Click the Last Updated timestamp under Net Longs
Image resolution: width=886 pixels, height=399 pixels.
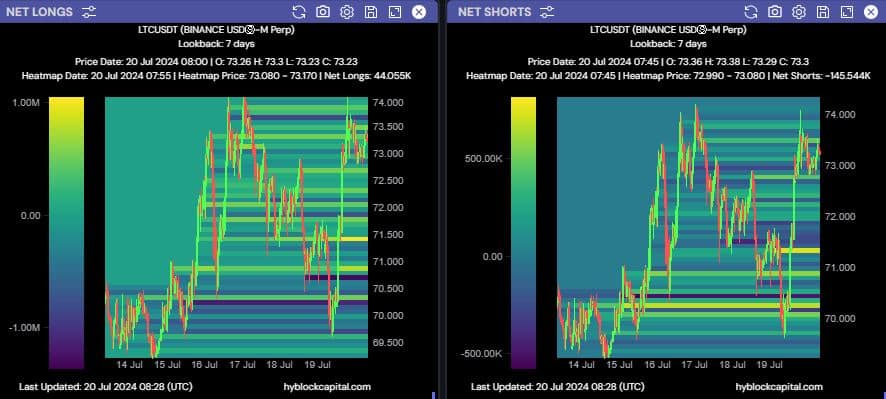[x=106, y=387]
